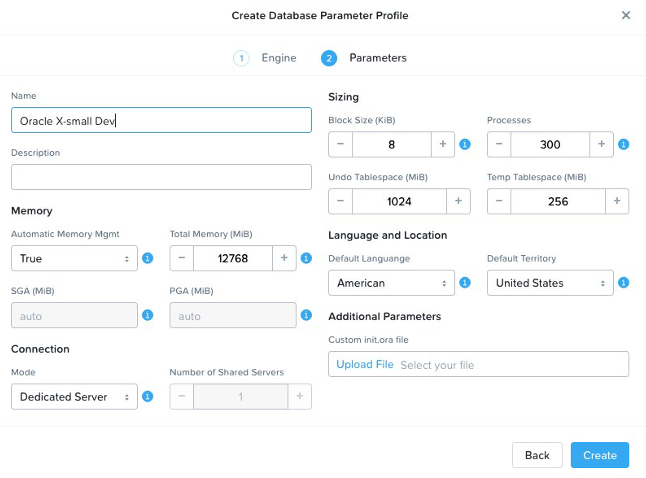Click the Sizing section heading
The height and width of the screenshot is (478, 646).
[344, 97]
